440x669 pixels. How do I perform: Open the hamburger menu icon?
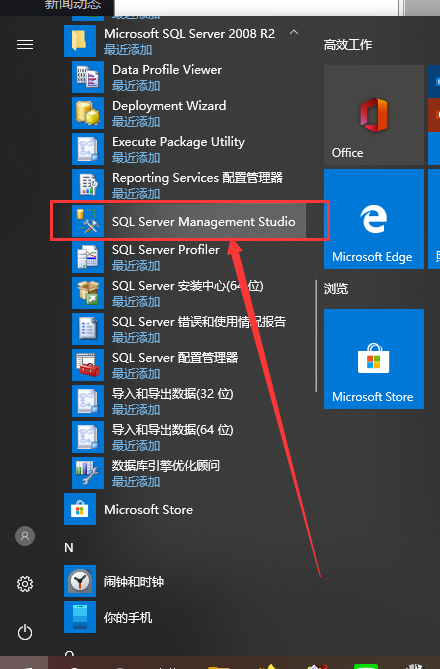[25, 44]
